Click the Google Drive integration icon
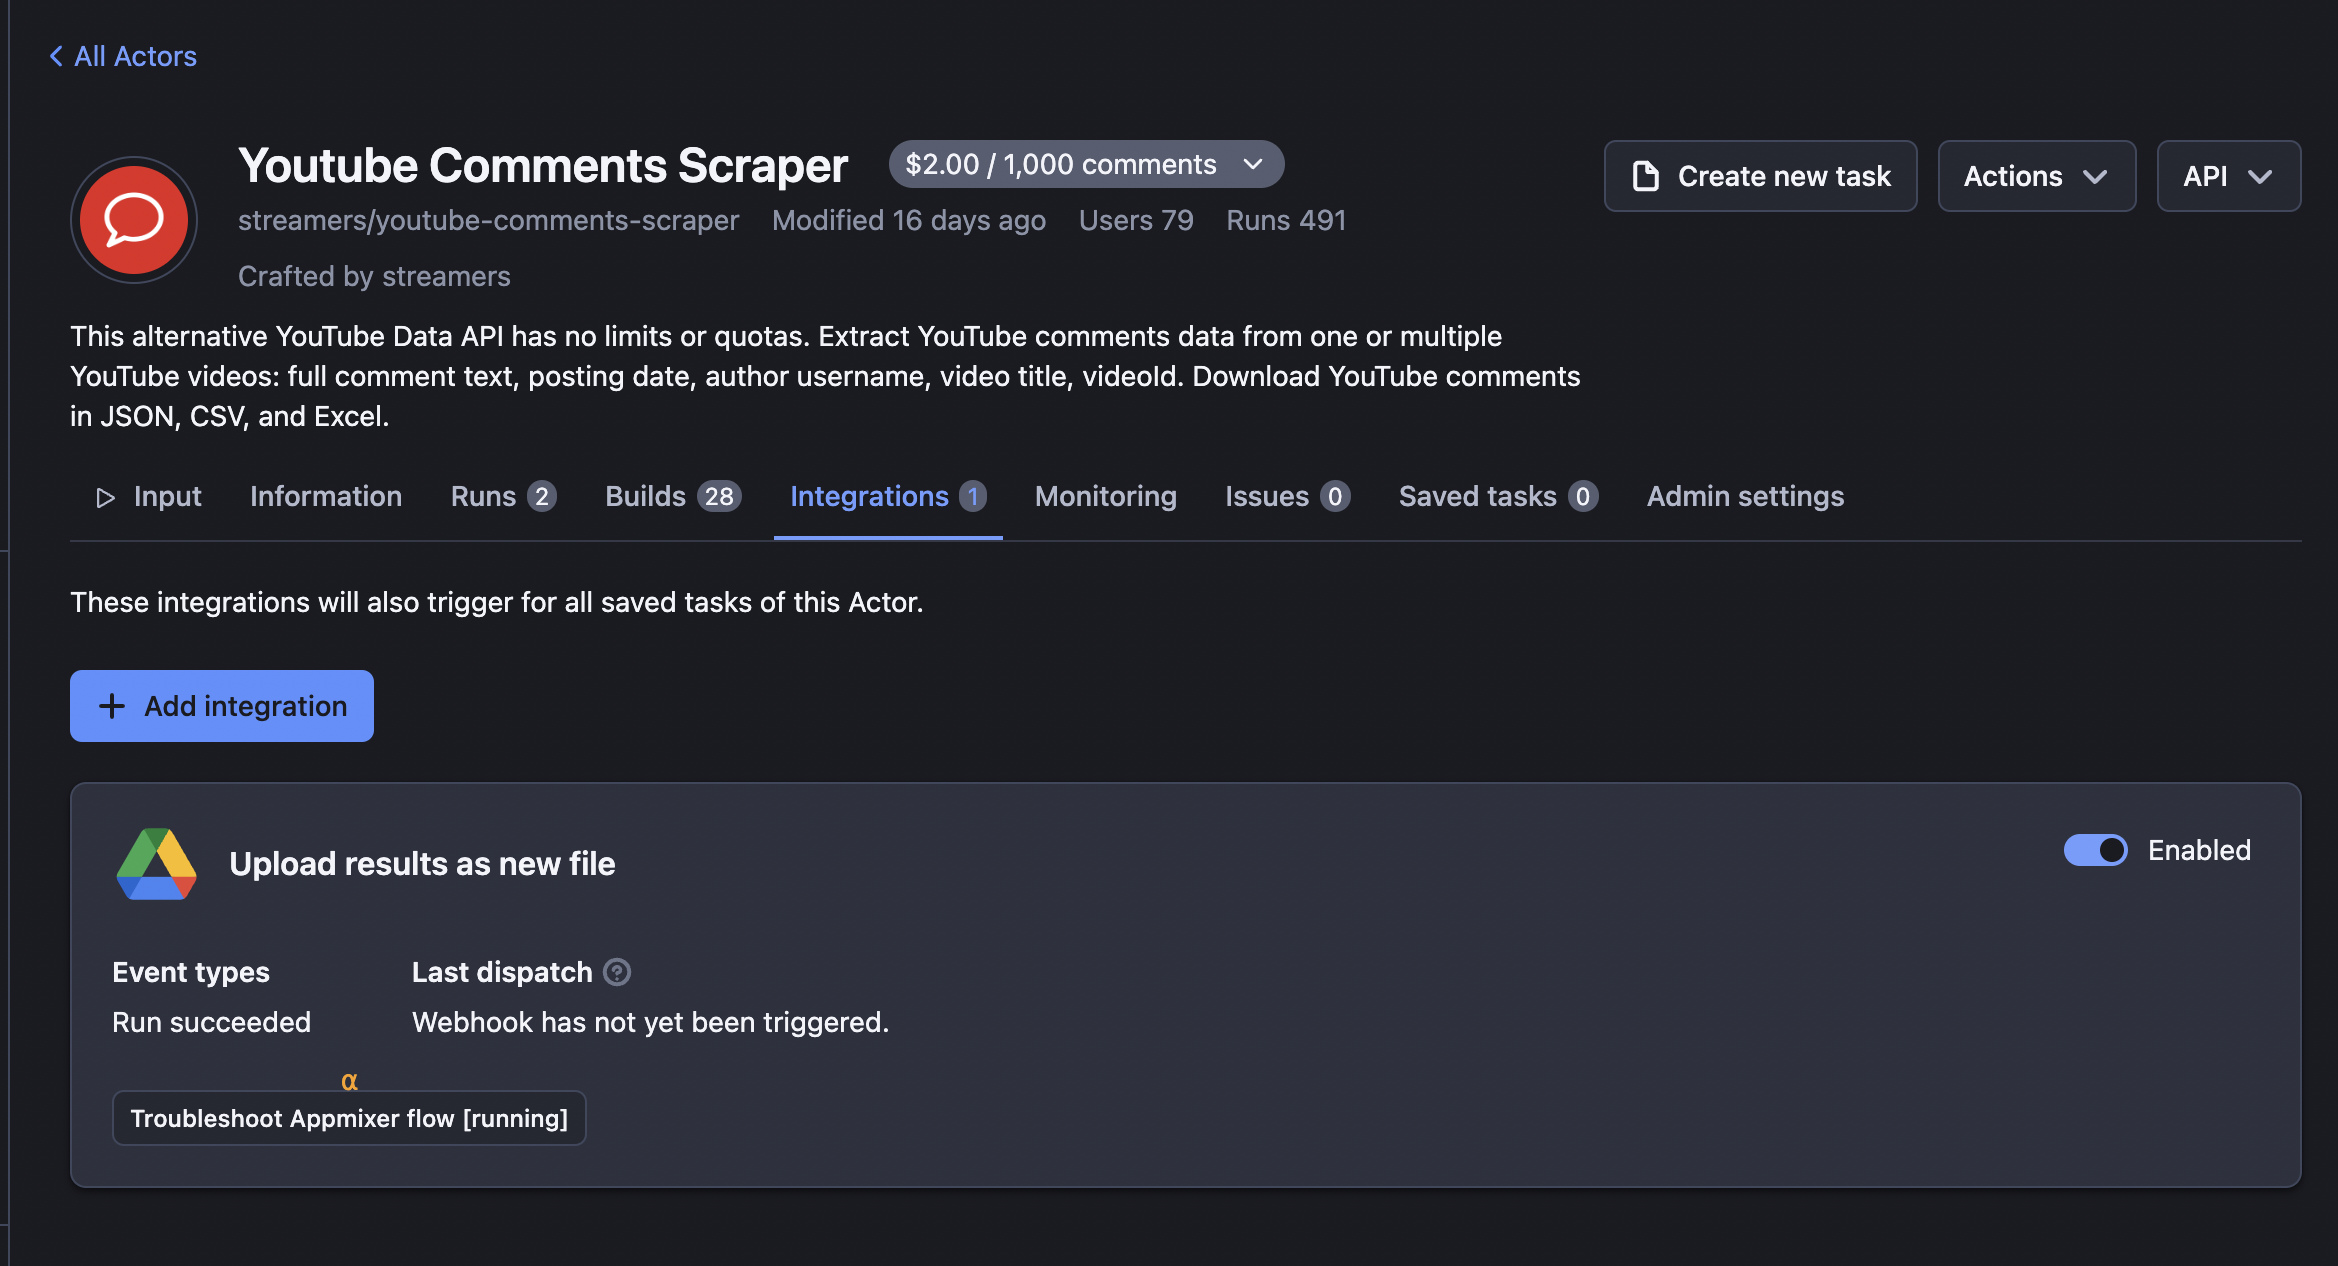 click(x=157, y=863)
